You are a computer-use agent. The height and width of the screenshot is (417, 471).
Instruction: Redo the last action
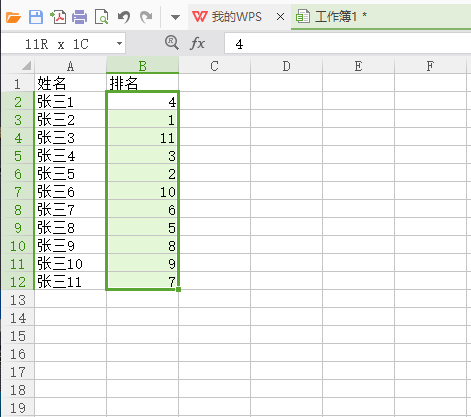tap(146, 17)
